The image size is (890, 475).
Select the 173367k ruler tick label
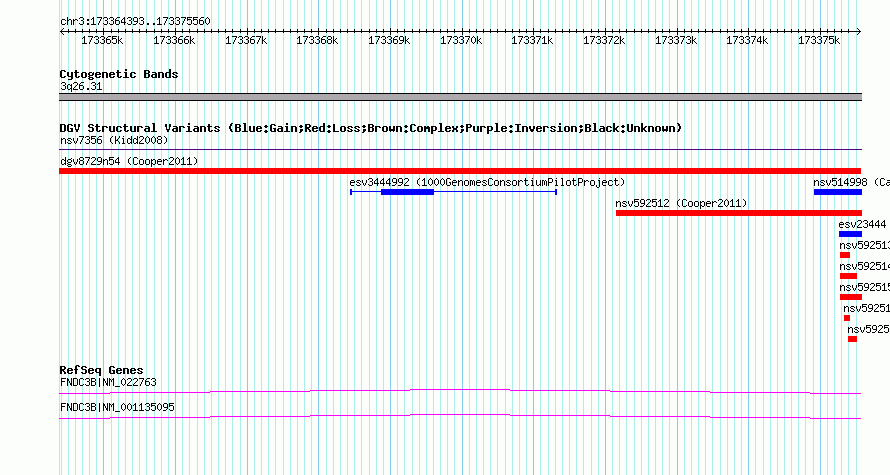click(x=246, y=40)
